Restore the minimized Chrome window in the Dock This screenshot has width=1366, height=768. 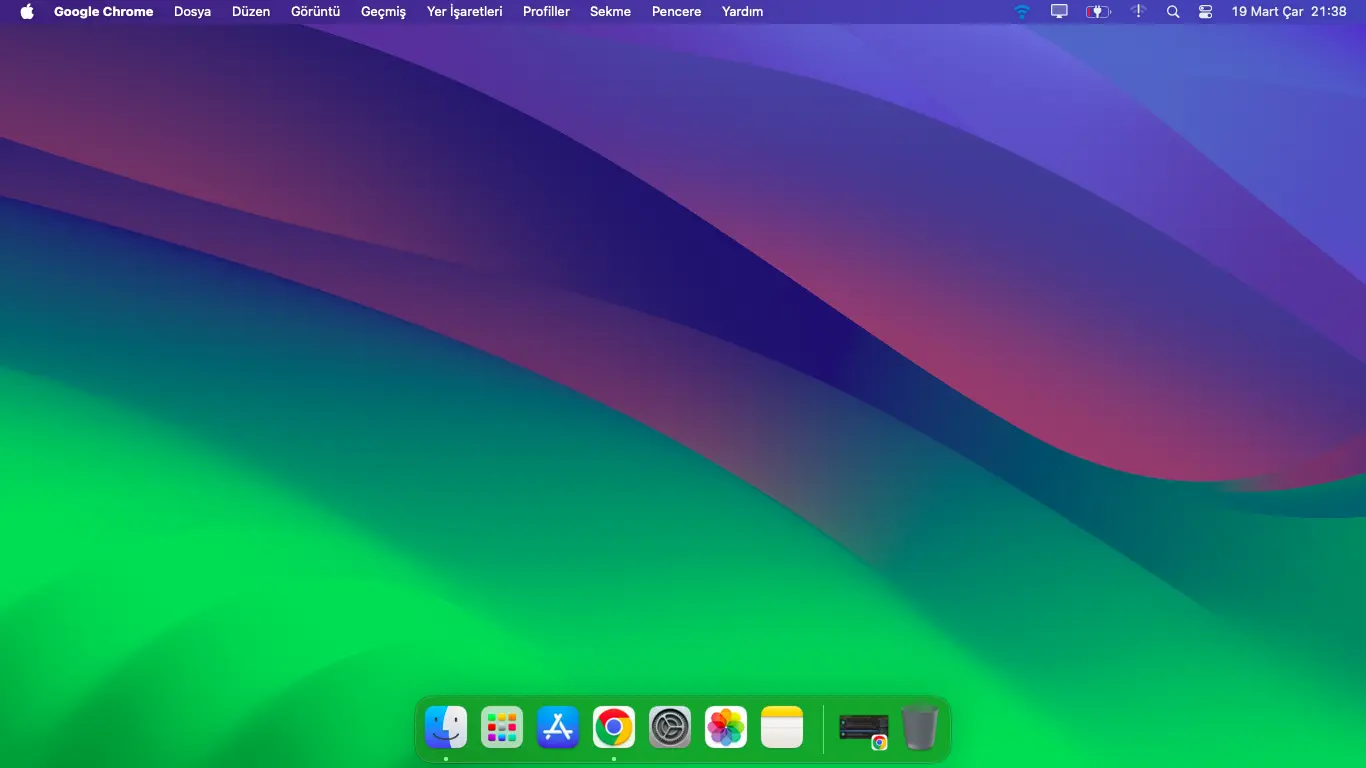(864, 729)
